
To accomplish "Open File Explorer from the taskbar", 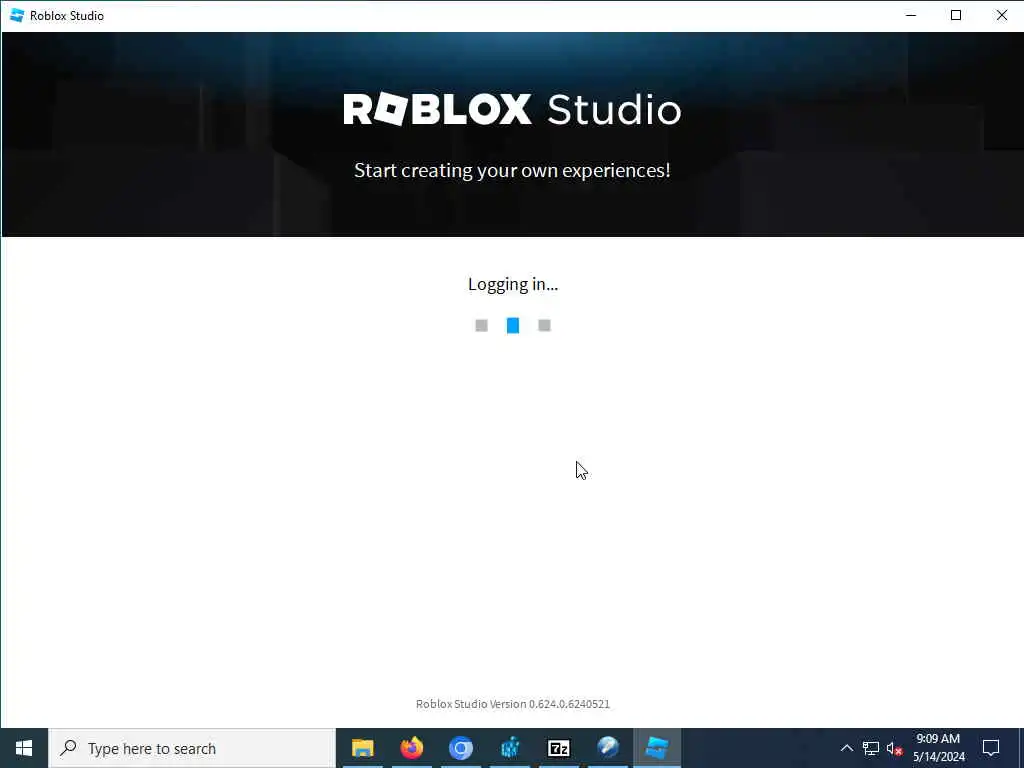I will [x=362, y=748].
